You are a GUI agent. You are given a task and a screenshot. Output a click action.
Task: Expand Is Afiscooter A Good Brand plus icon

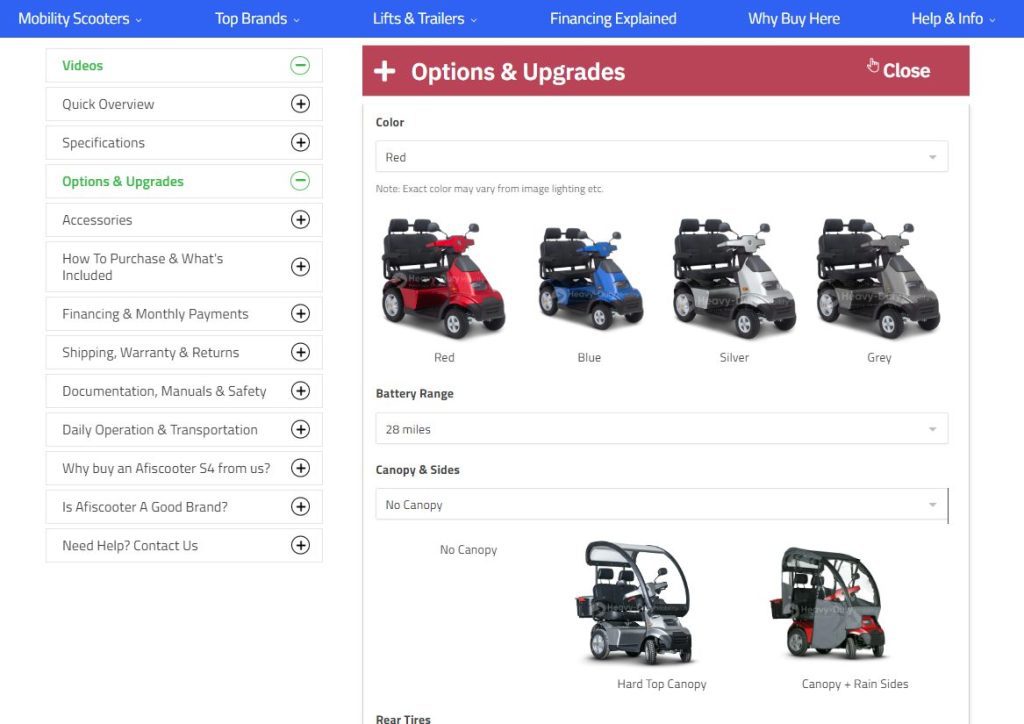300,506
